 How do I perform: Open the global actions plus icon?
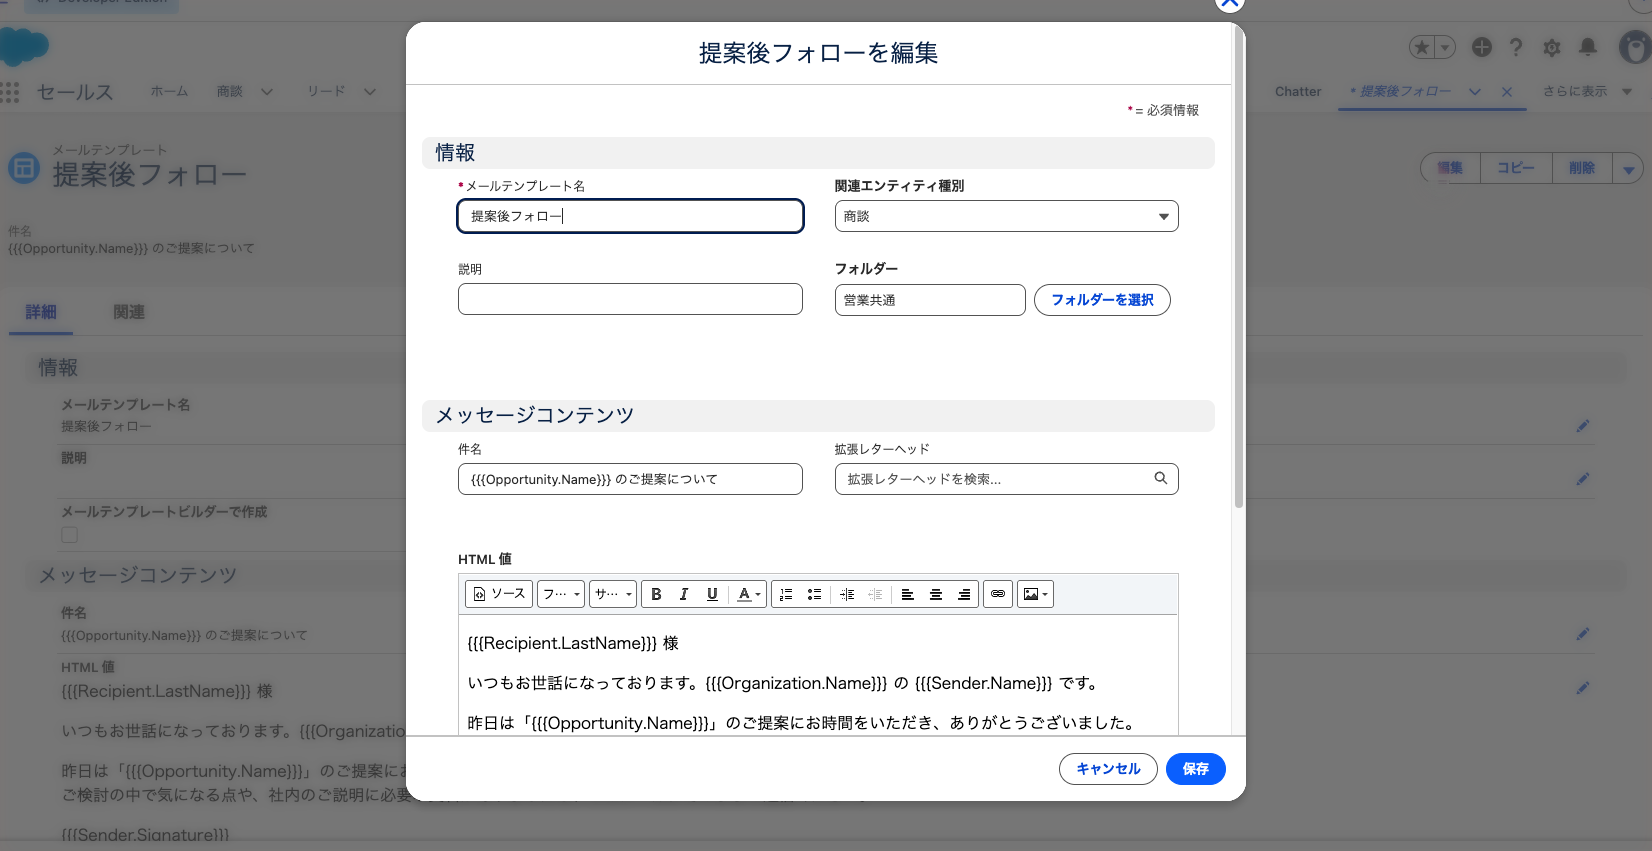pyautogui.click(x=1482, y=47)
